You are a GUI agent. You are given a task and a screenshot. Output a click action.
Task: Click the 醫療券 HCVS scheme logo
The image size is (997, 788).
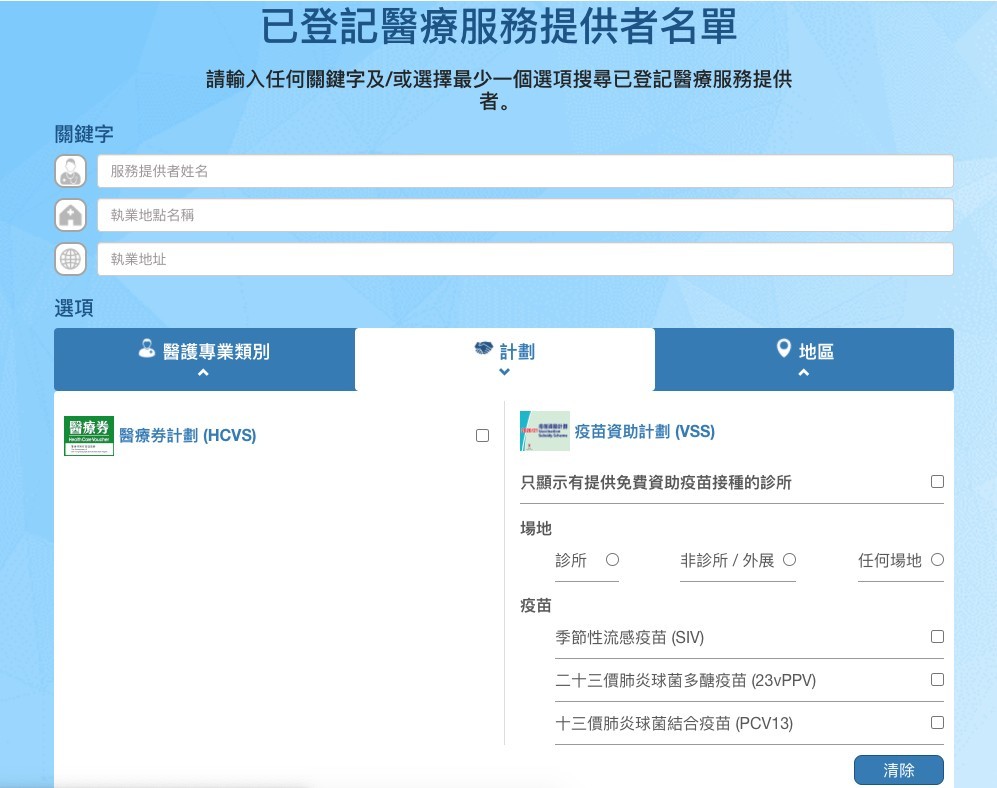89,436
